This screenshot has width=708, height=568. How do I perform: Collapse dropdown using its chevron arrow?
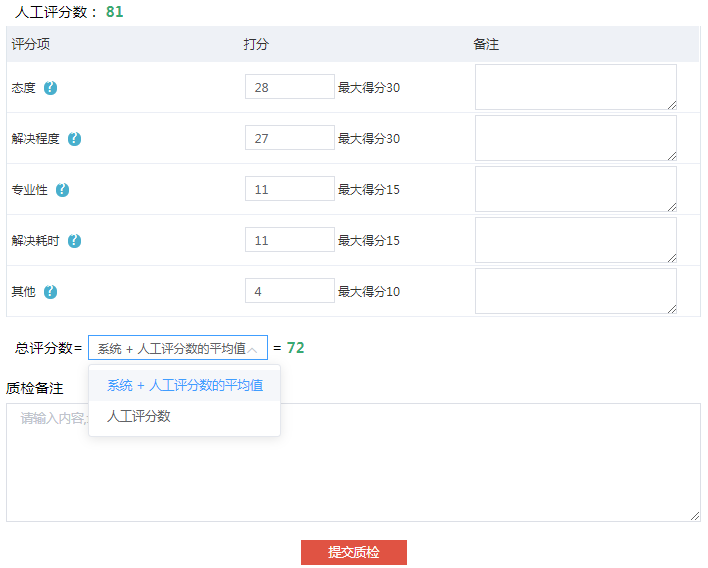click(x=254, y=349)
